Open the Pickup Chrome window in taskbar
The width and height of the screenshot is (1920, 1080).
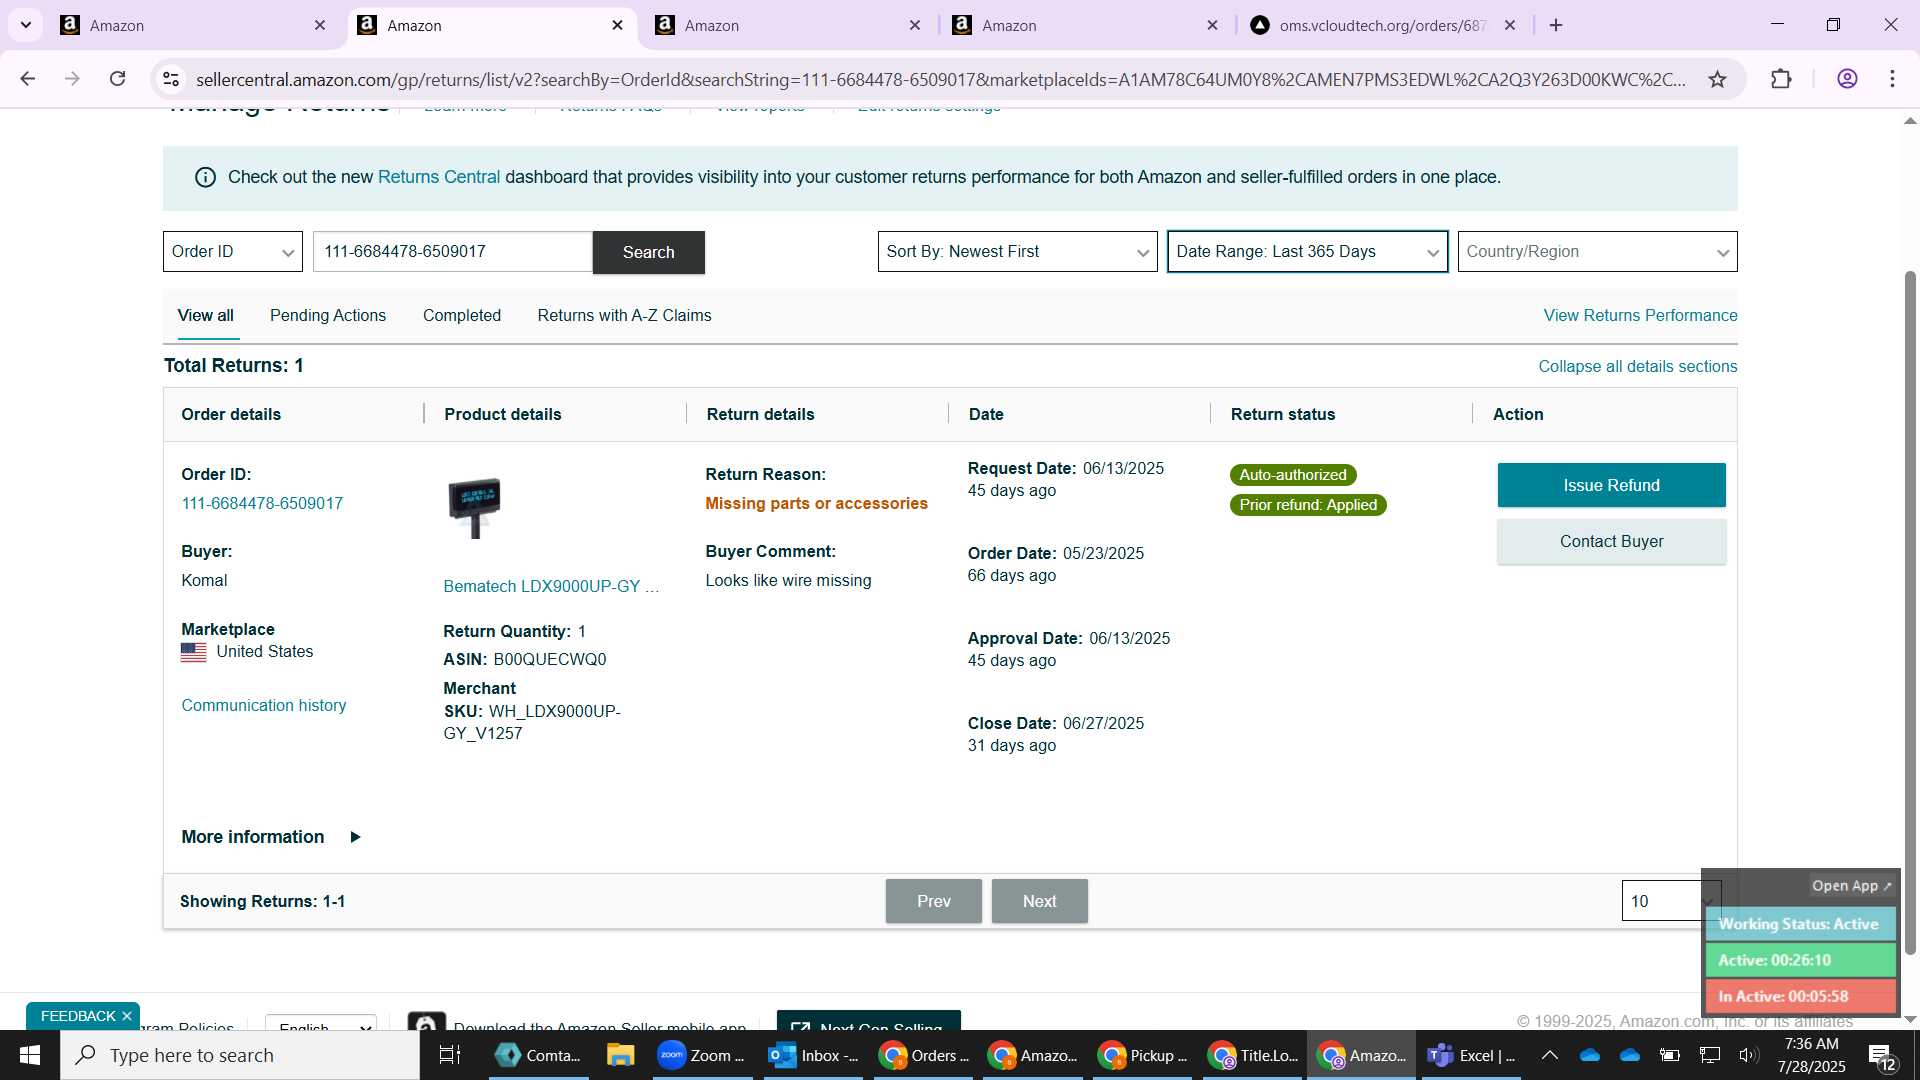point(1142,1055)
